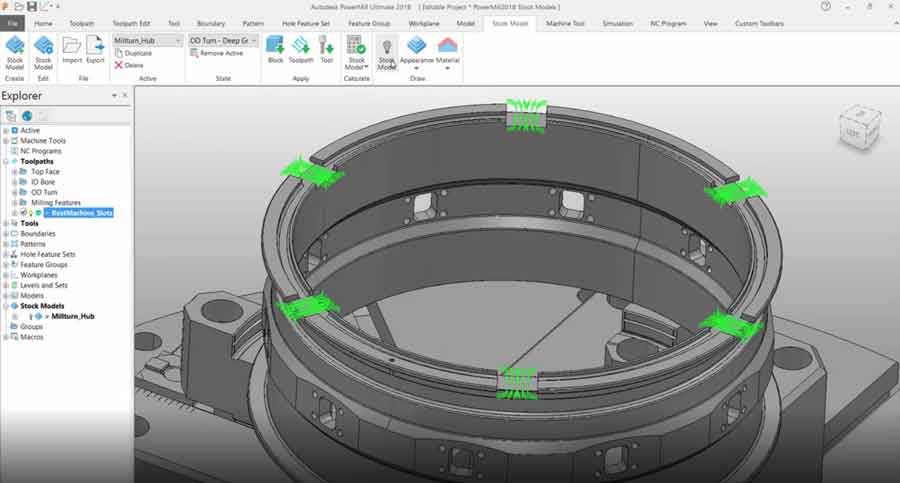Image resolution: width=900 pixels, height=483 pixels.
Task: Apply Toolpath to stock model
Action: [301, 50]
